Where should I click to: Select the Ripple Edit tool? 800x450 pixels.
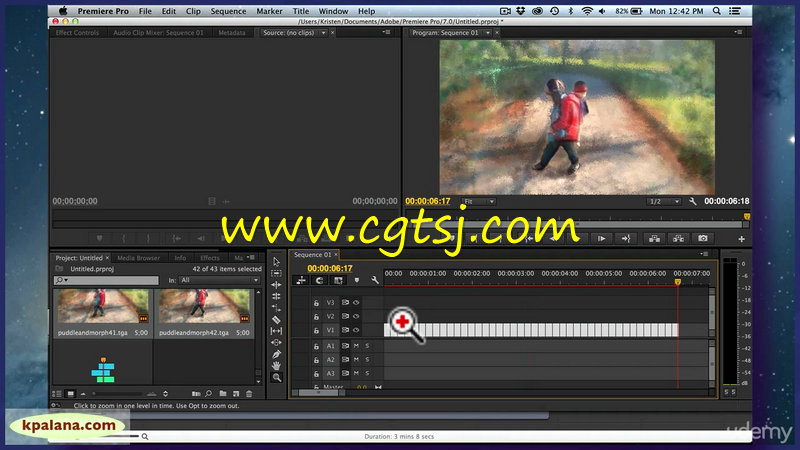(276, 285)
